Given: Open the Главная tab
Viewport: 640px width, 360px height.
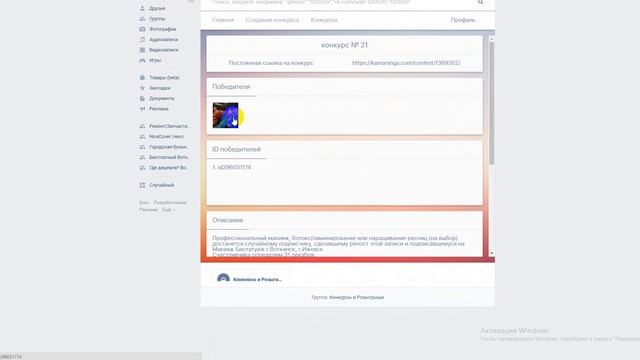Looking at the screenshot, I should 223,20.
